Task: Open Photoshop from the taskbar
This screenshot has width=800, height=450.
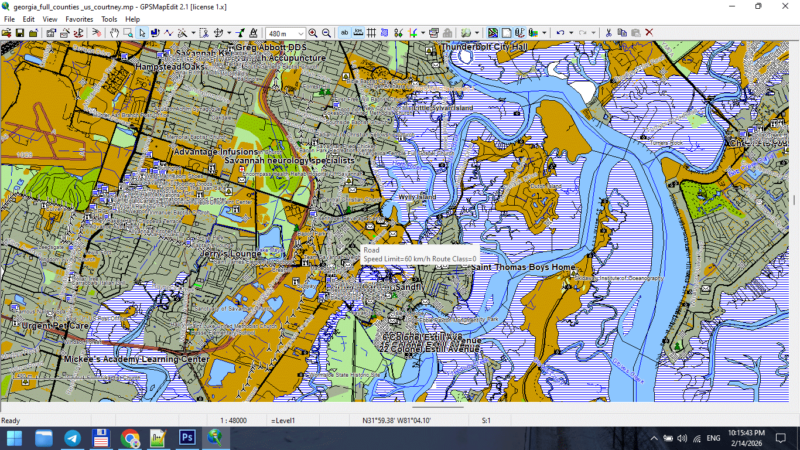Action: tap(187, 438)
